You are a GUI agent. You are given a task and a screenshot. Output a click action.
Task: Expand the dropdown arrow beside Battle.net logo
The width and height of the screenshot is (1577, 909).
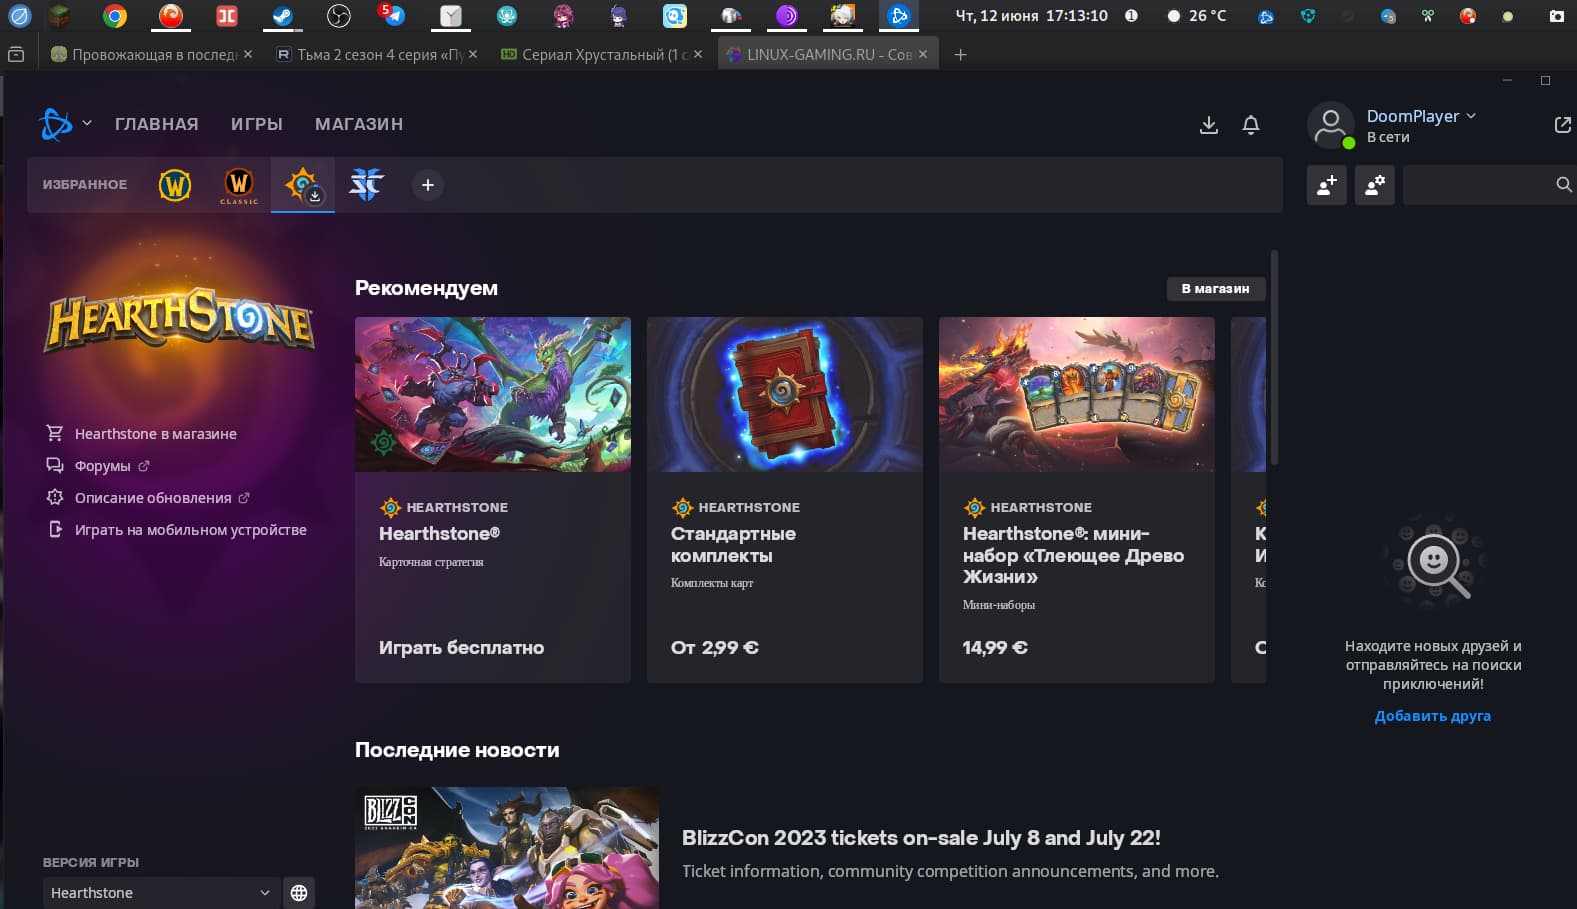coord(87,123)
